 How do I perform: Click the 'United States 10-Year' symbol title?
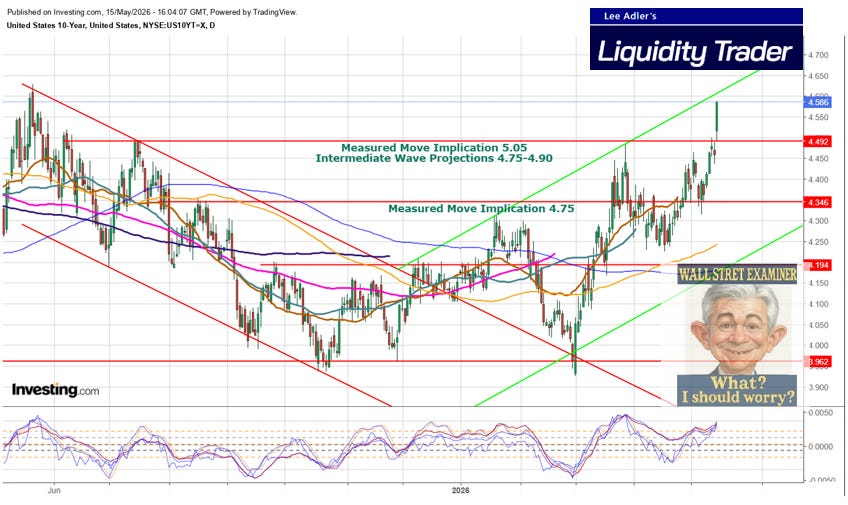[110, 25]
